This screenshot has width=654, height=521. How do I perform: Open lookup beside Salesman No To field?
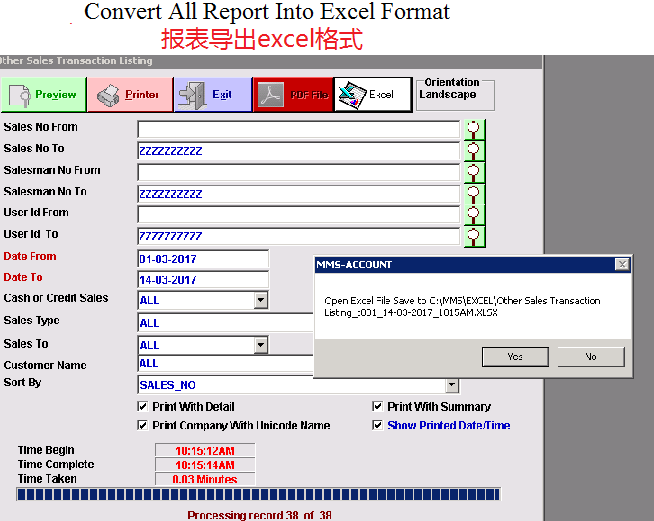point(474,193)
